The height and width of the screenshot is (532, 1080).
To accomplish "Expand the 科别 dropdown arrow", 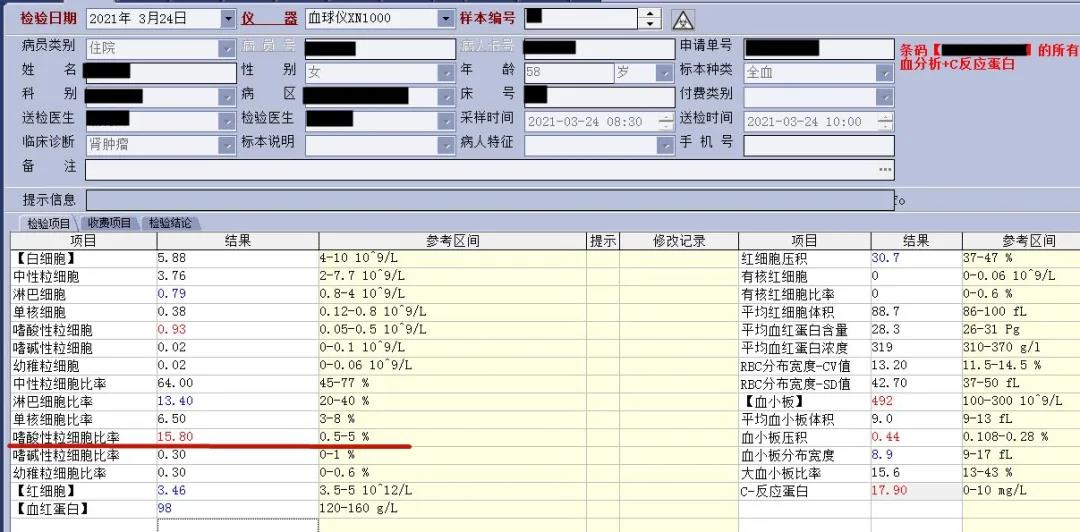I will [x=227, y=97].
